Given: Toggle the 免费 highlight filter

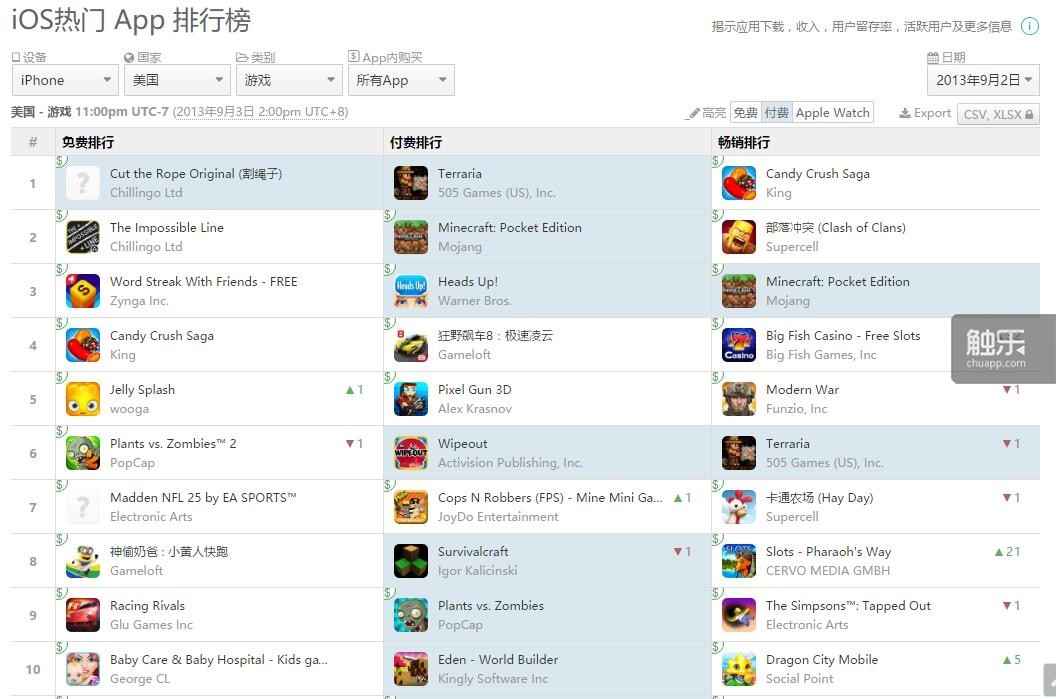Looking at the screenshot, I should click(746, 112).
